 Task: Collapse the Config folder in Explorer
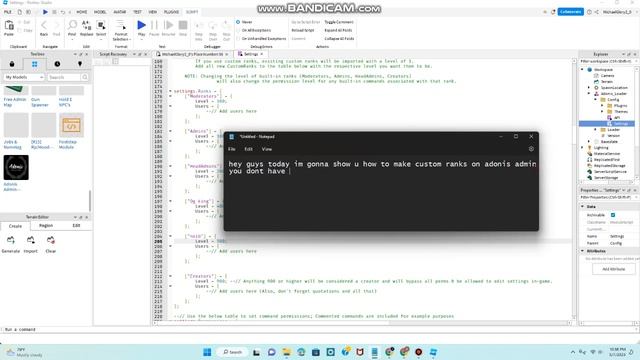point(596,99)
